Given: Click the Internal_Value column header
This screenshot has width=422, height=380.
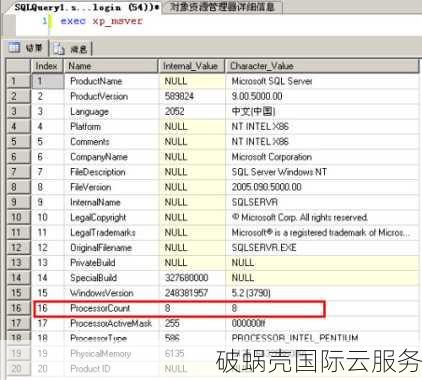Looking at the screenshot, I should 192,66.
